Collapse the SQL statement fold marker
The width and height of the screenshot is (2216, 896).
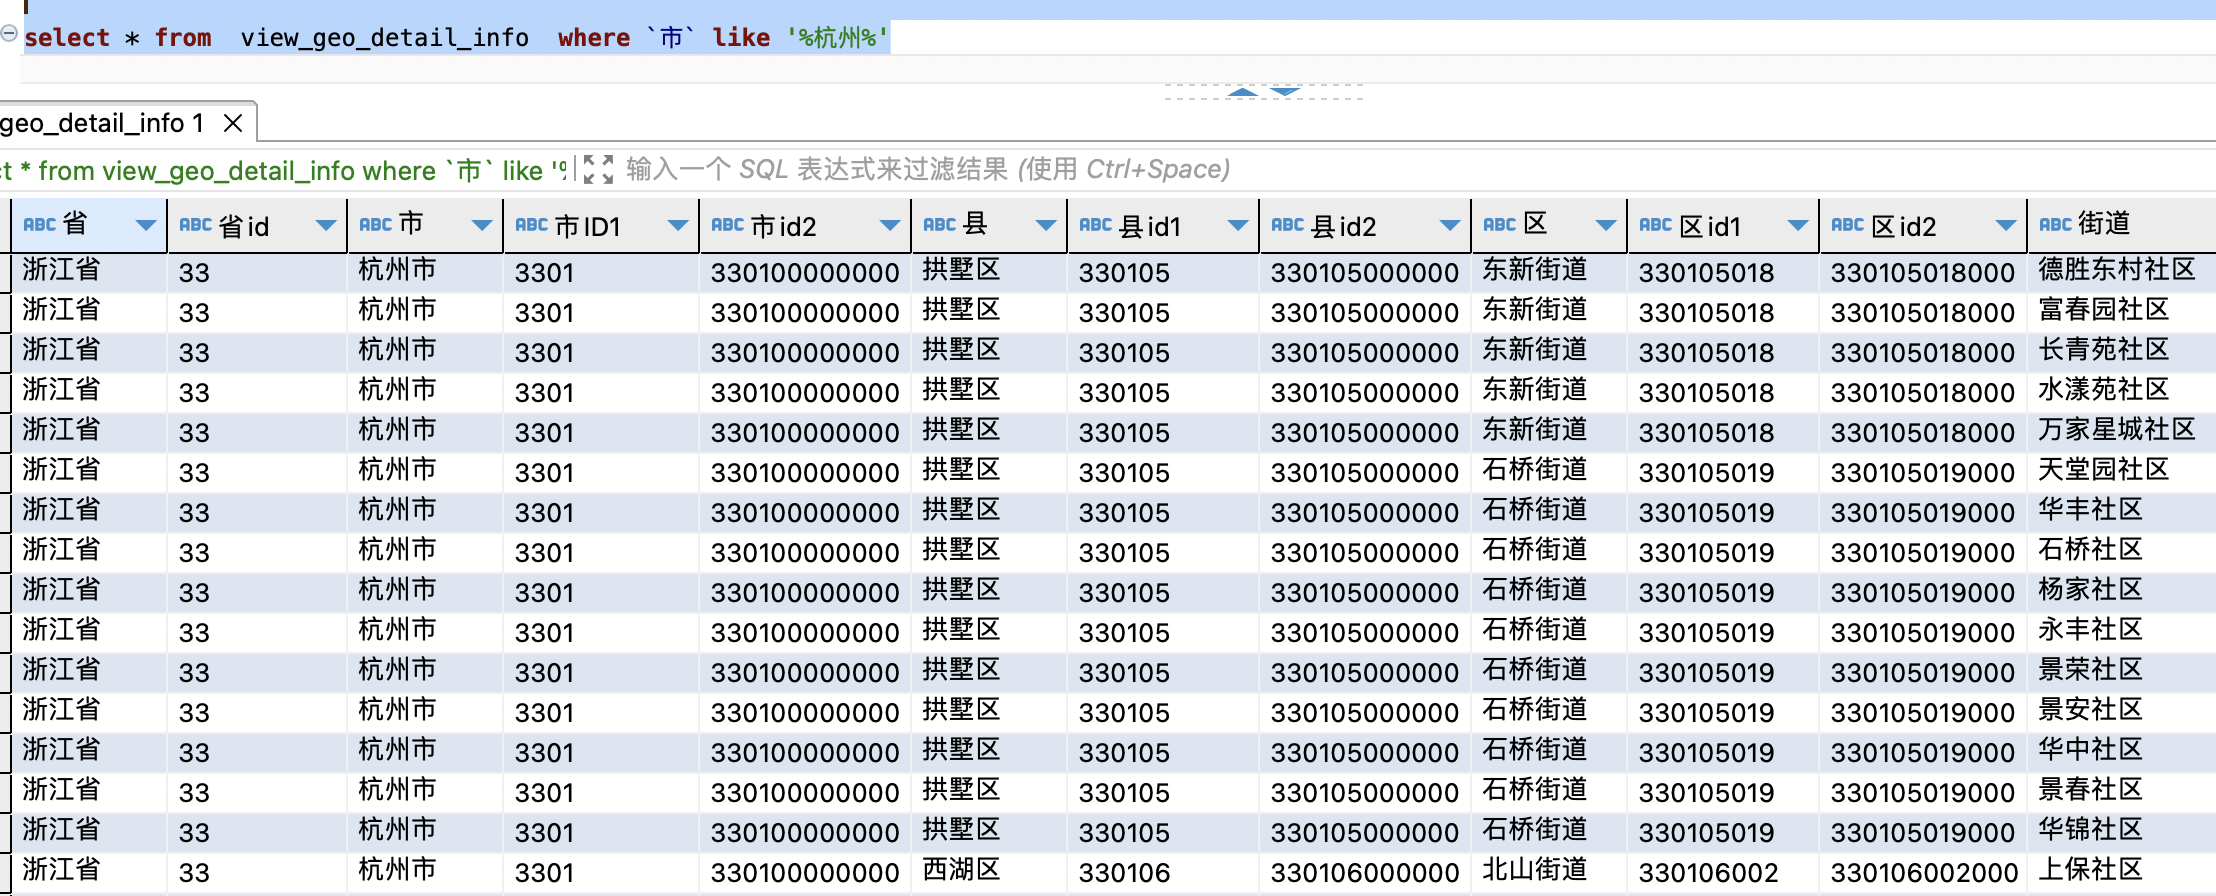tap(9, 33)
